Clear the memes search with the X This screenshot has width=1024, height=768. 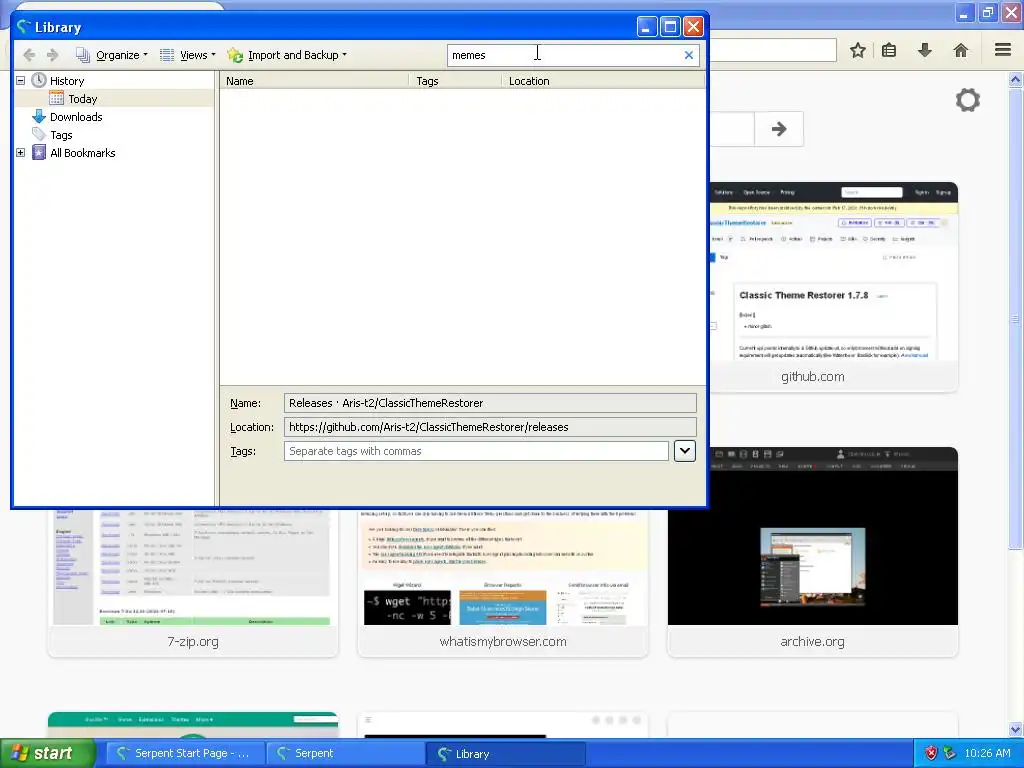point(688,55)
